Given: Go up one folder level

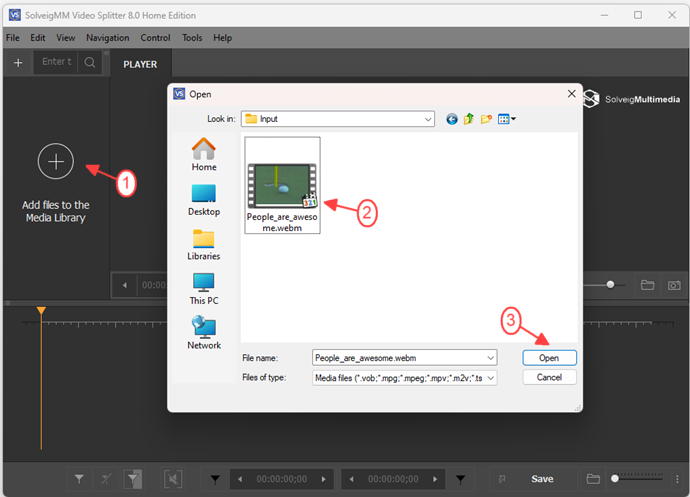Looking at the screenshot, I should pyautogui.click(x=469, y=119).
